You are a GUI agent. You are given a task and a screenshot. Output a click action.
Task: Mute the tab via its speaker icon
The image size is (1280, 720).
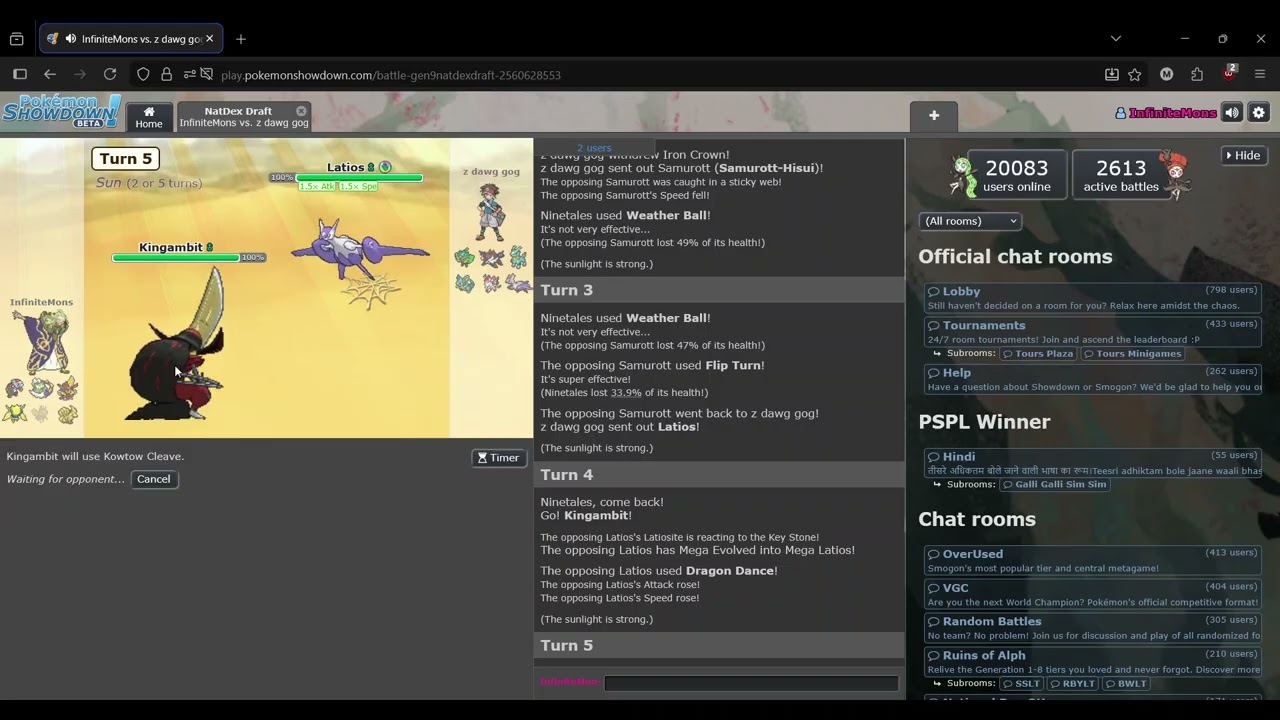[x=70, y=39]
